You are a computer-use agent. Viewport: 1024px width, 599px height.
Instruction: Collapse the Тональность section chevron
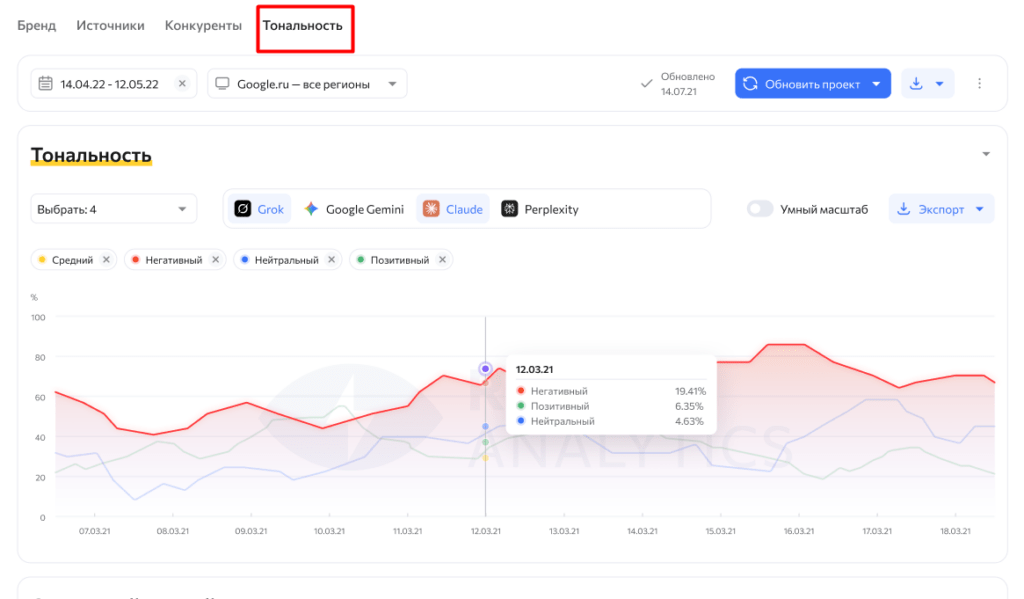[986, 155]
